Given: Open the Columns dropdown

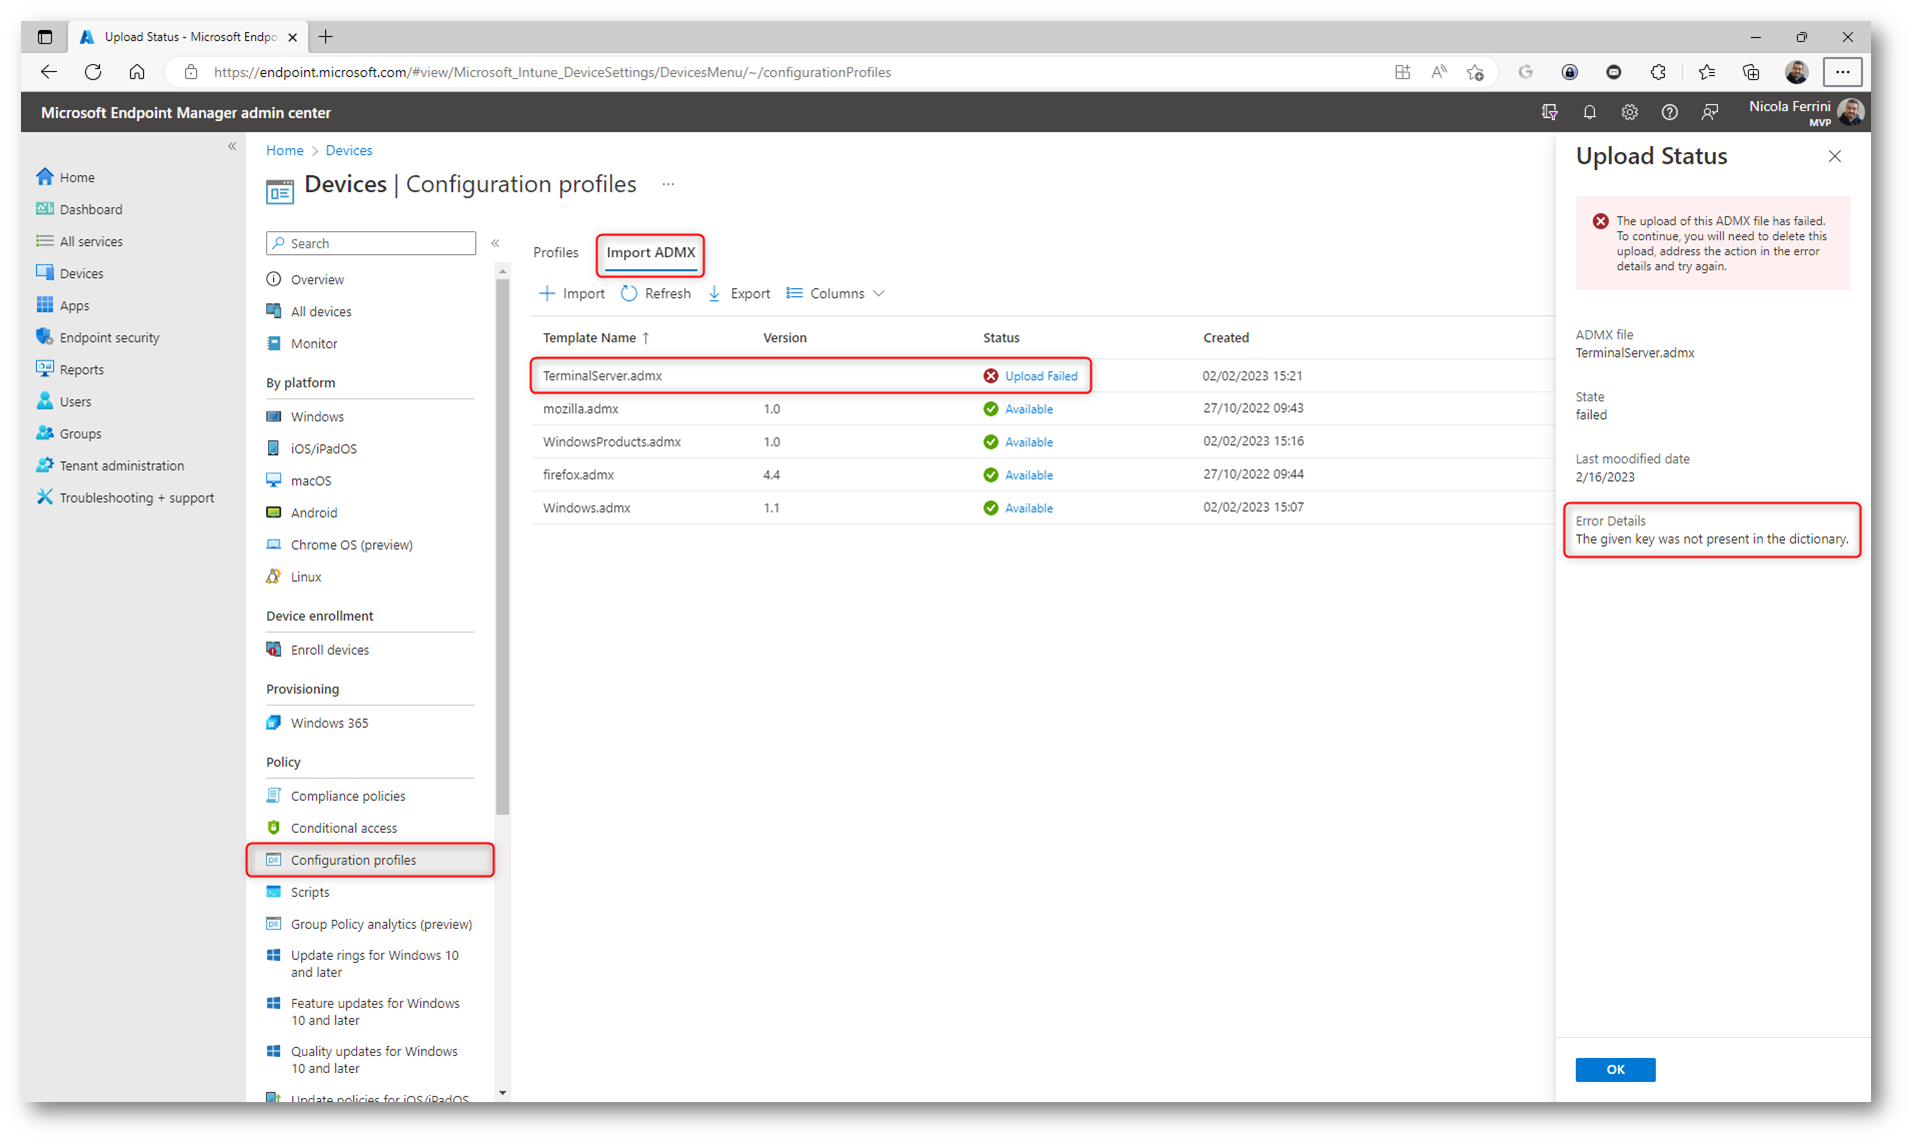Looking at the screenshot, I should (x=836, y=293).
